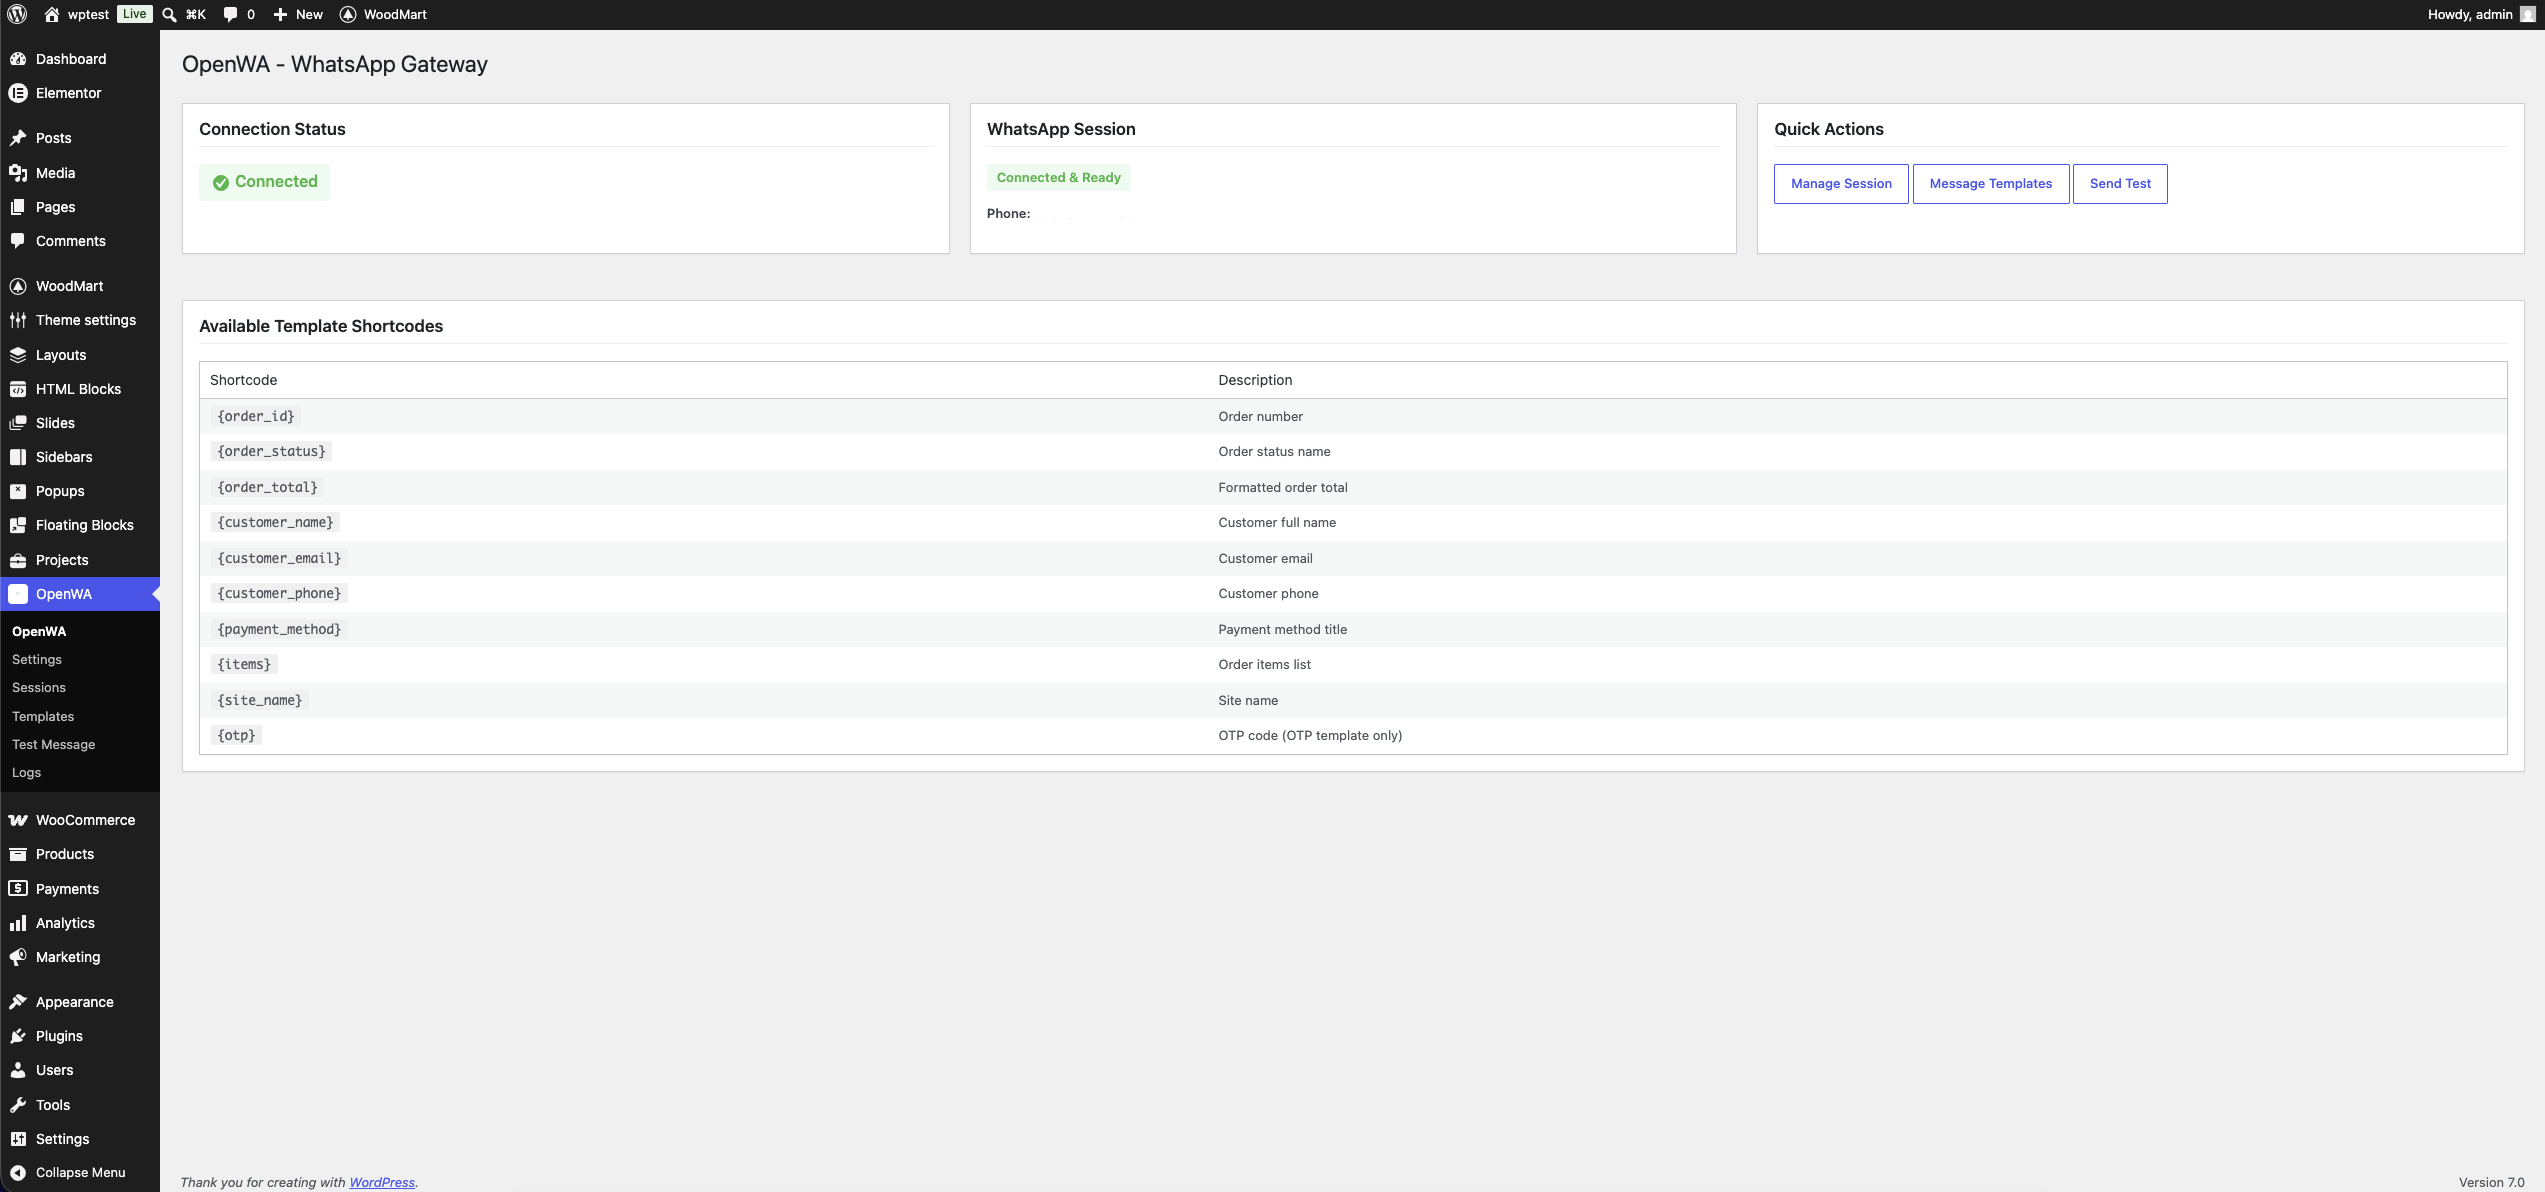2545x1192 pixels.
Task: Click the Message Templates button
Action: tap(1990, 184)
